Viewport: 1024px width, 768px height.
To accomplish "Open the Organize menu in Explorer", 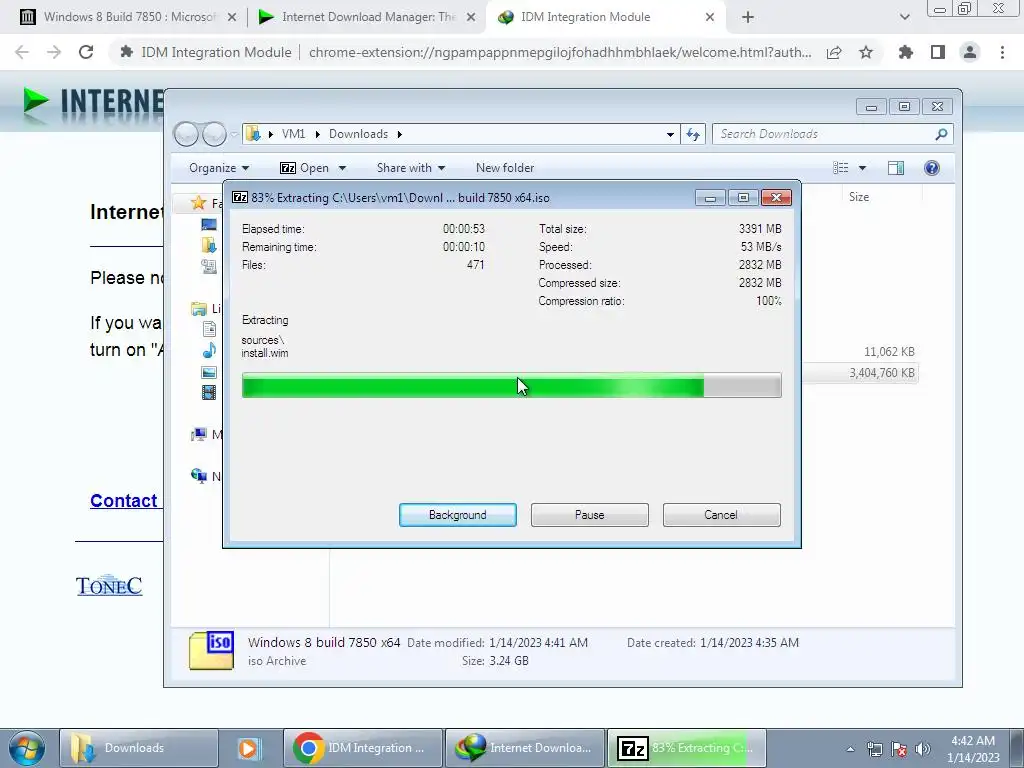I will pyautogui.click(x=219, y=168).
